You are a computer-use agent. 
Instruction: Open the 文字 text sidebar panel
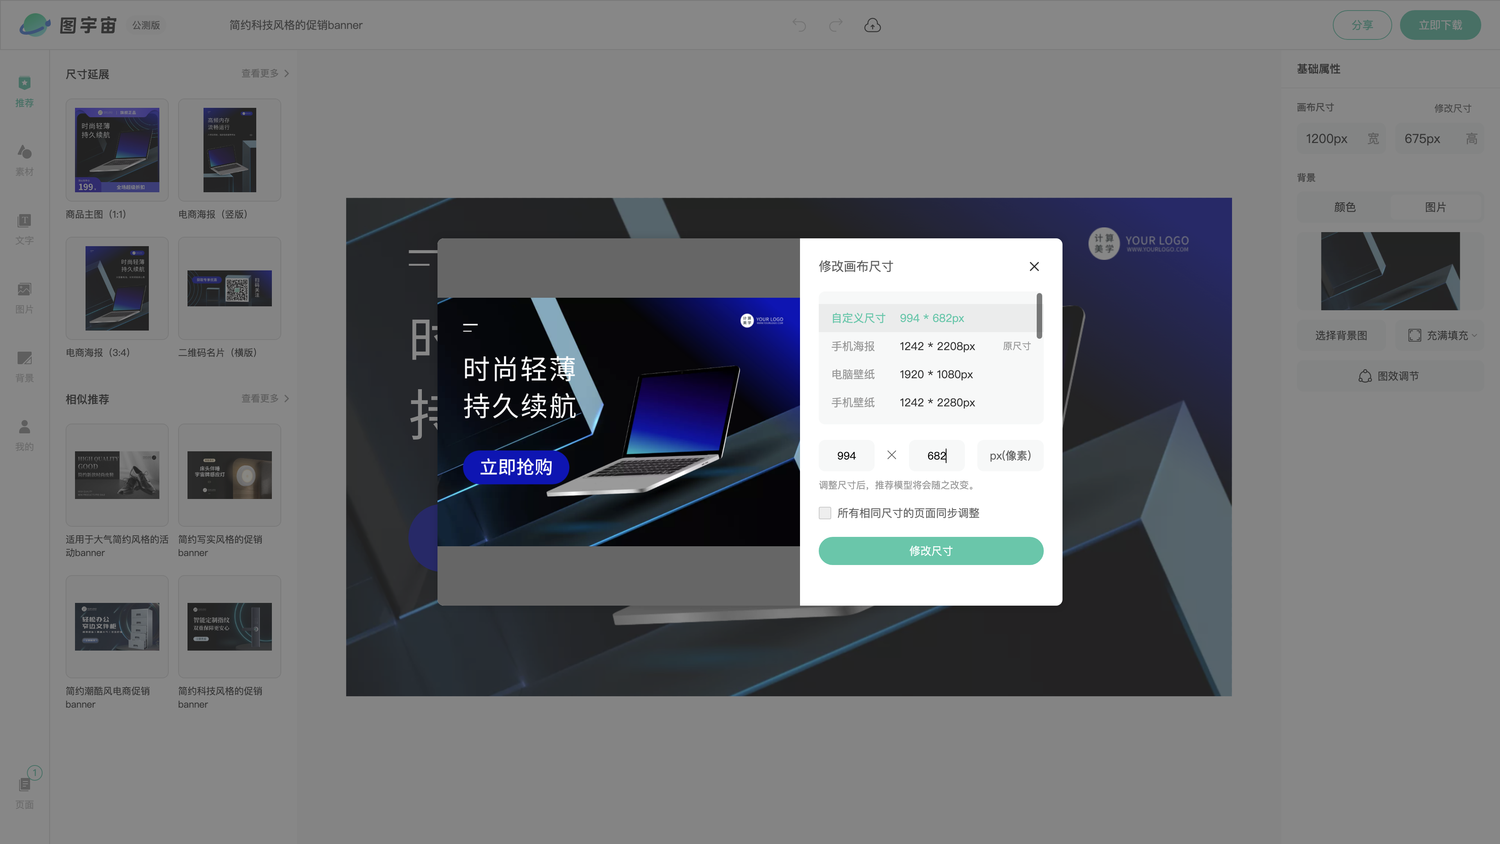pos(24,229)
